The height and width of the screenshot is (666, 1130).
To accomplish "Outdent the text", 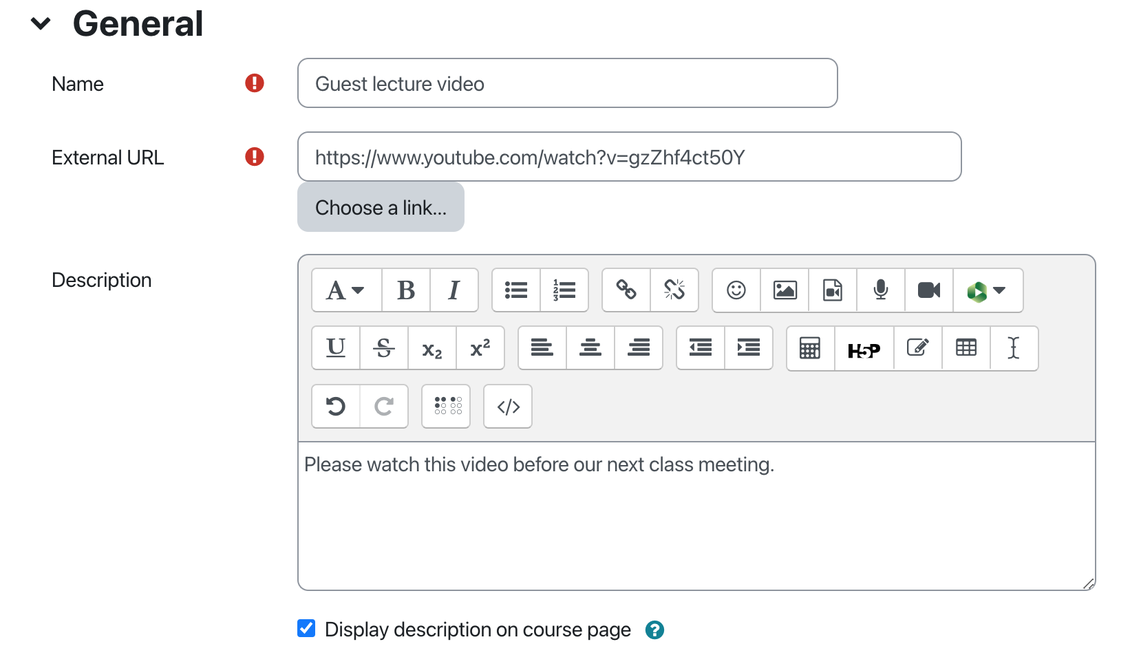I will coord(700,348).
